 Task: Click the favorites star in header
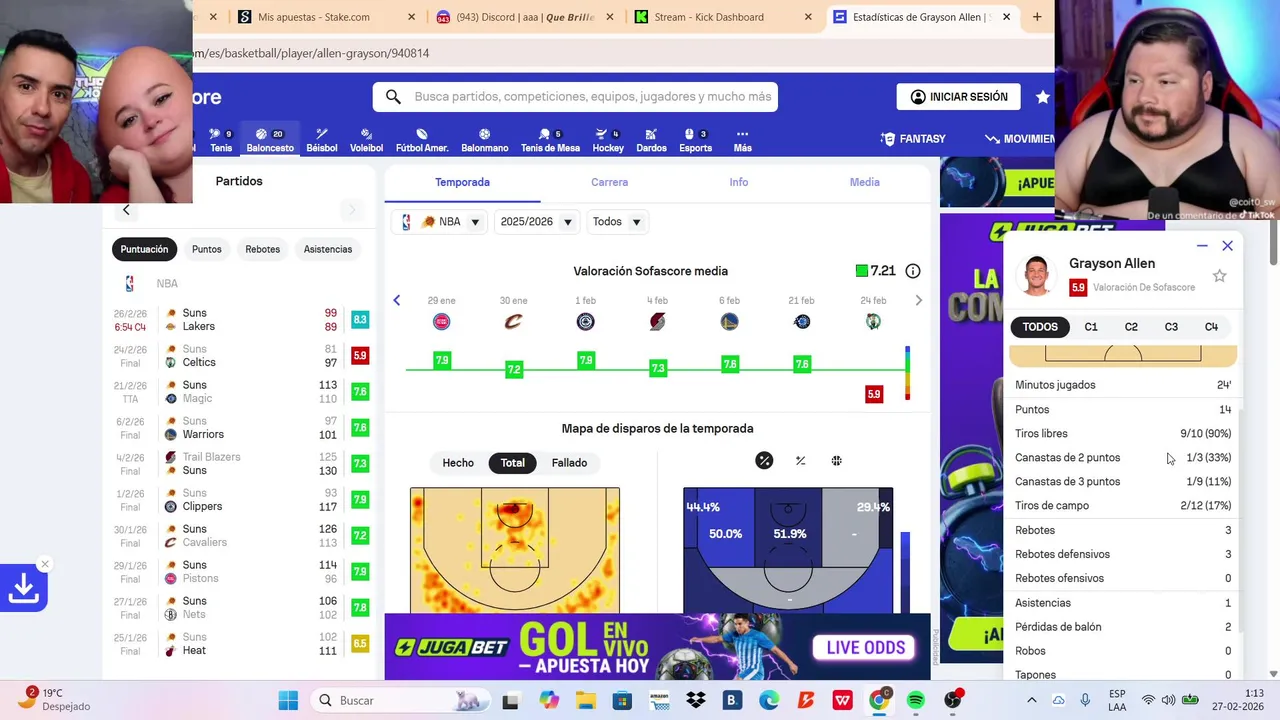[x=1043, y=97]
